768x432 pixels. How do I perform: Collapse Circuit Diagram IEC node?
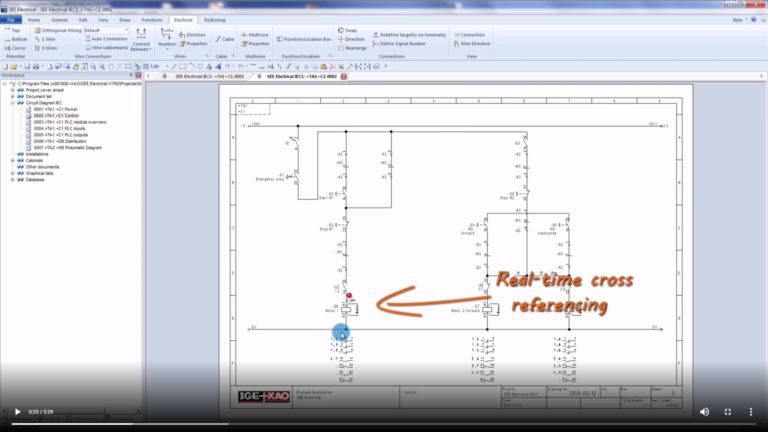coord(13,103)
